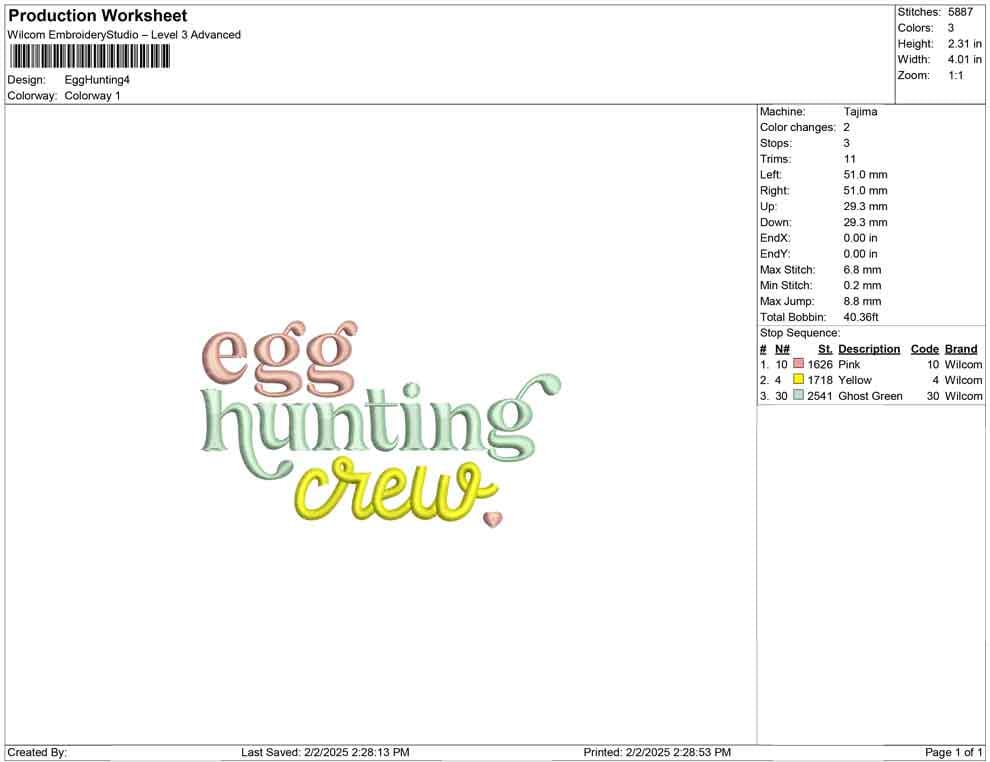Click the Description column header

click(869, 348)
